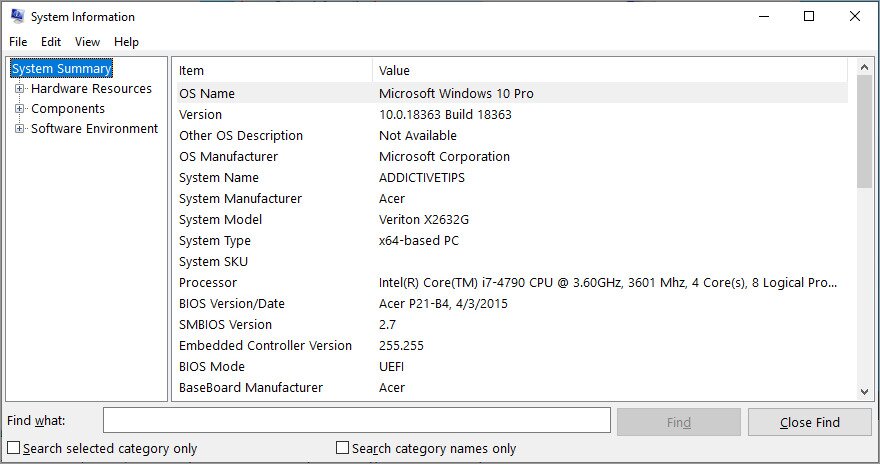Open the File menu

pyautogui.click(x=18, y=42)
